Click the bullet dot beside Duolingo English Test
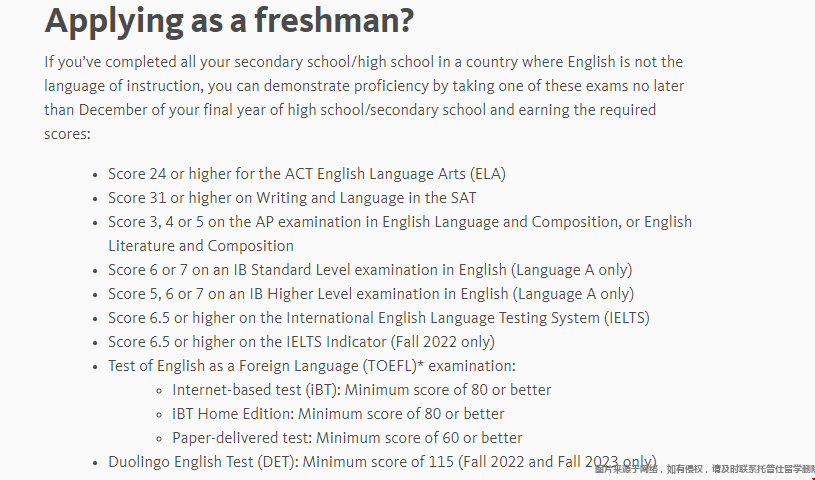 point(95,463)
